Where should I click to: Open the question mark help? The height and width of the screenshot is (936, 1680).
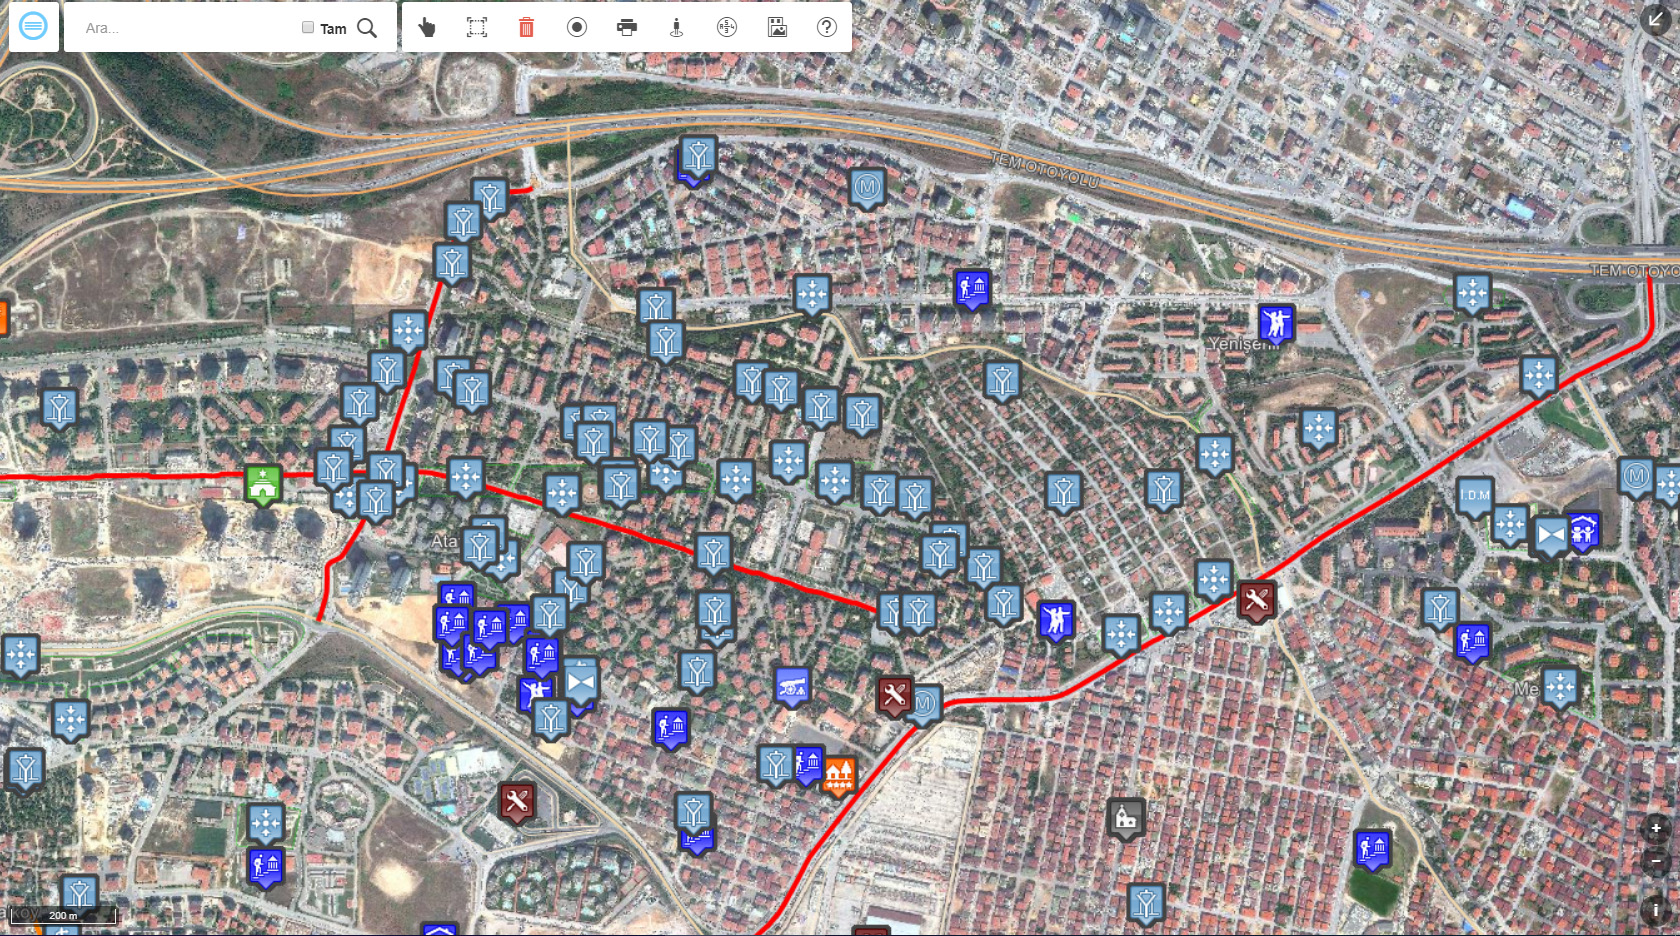827,27
